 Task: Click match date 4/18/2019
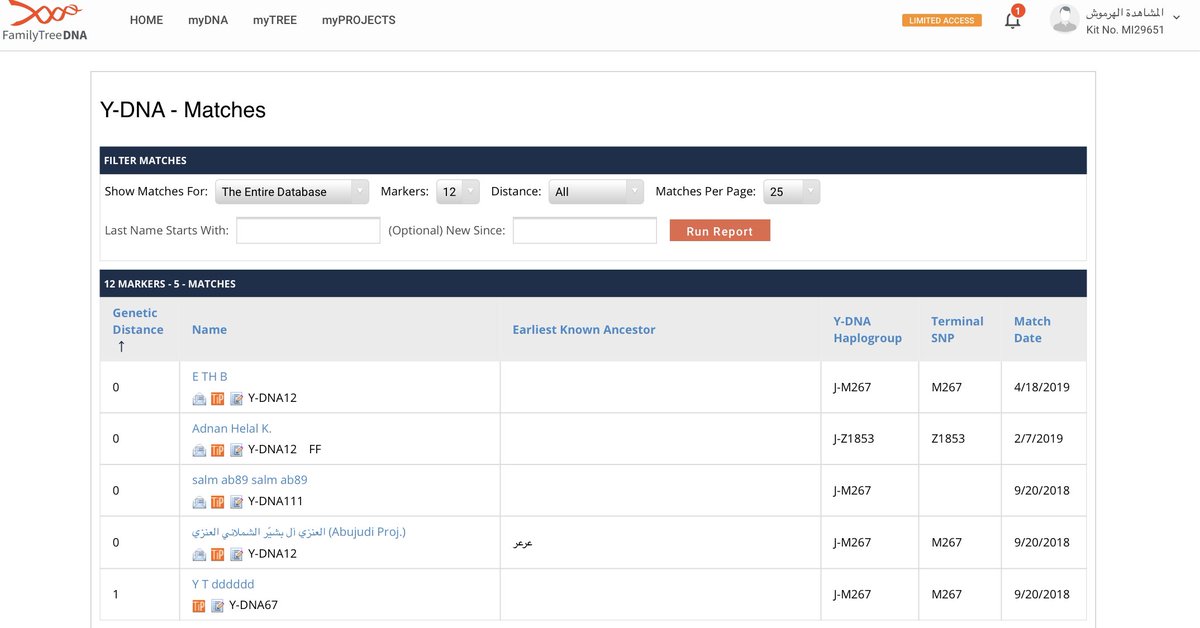tap(1041, 387)
